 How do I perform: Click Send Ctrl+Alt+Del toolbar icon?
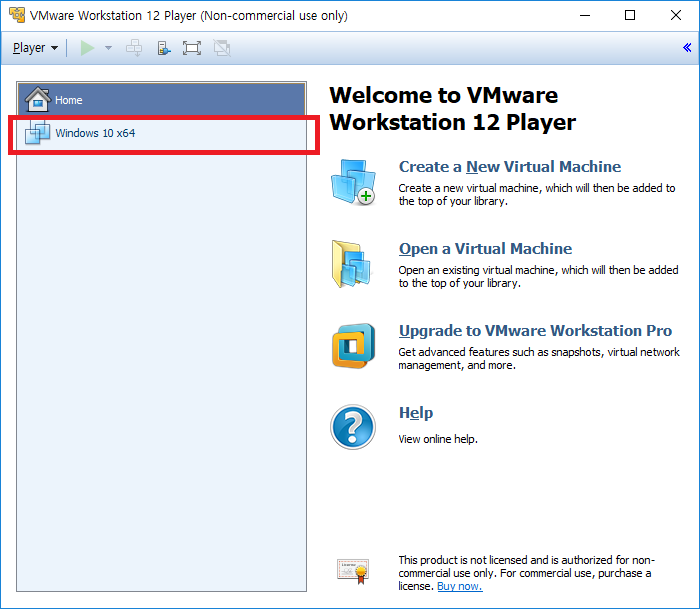point(134,48)
